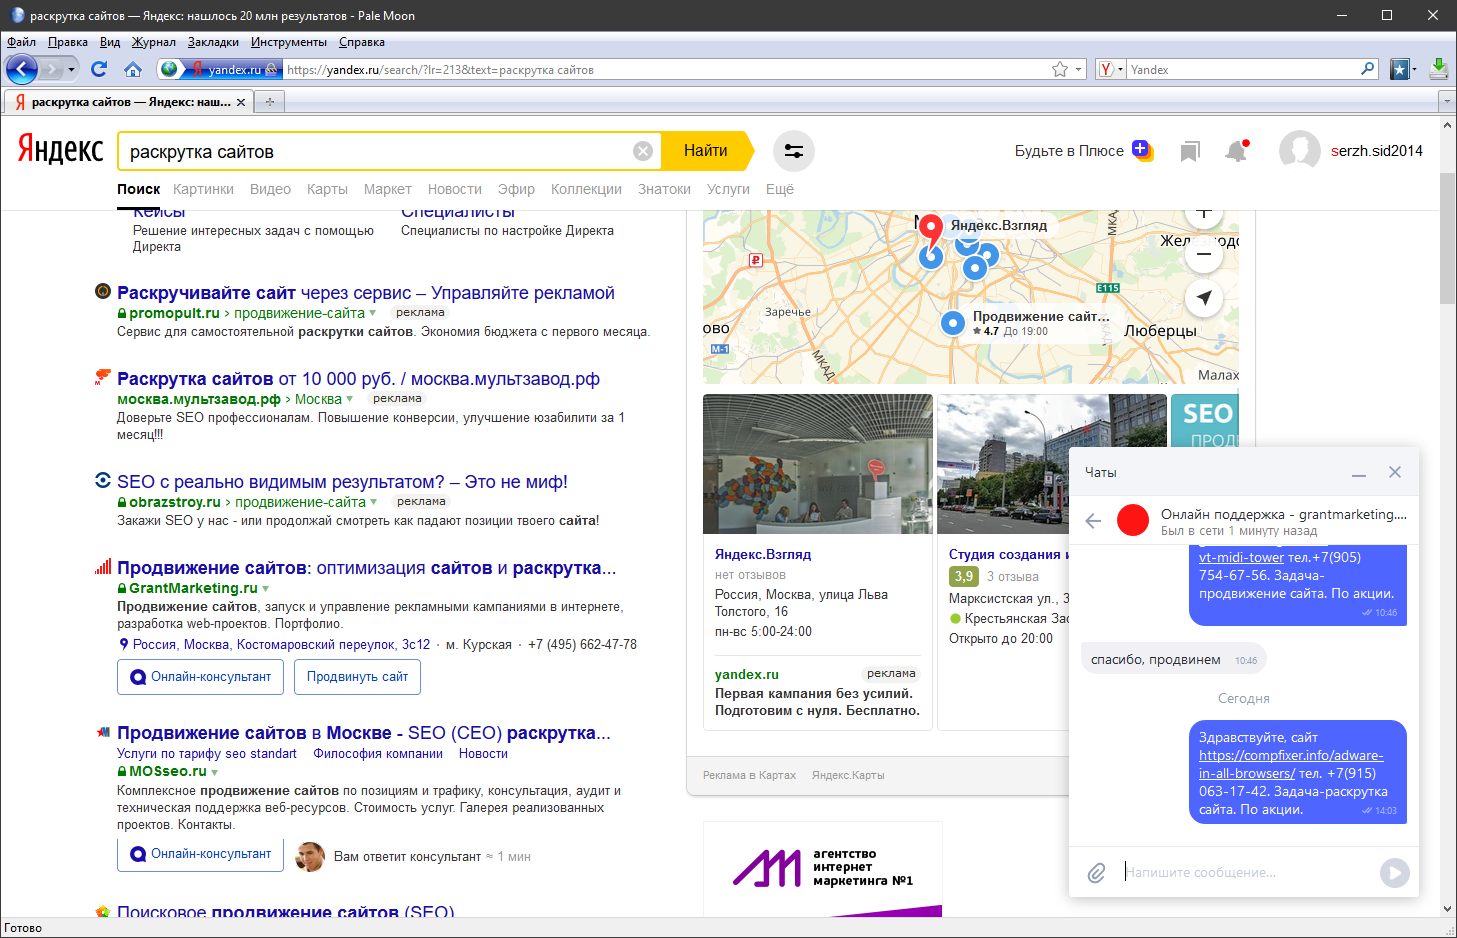Screen dimensions: 1457x938
Task: Open the Ещё search categories tab
Action: tap(780, 189)
